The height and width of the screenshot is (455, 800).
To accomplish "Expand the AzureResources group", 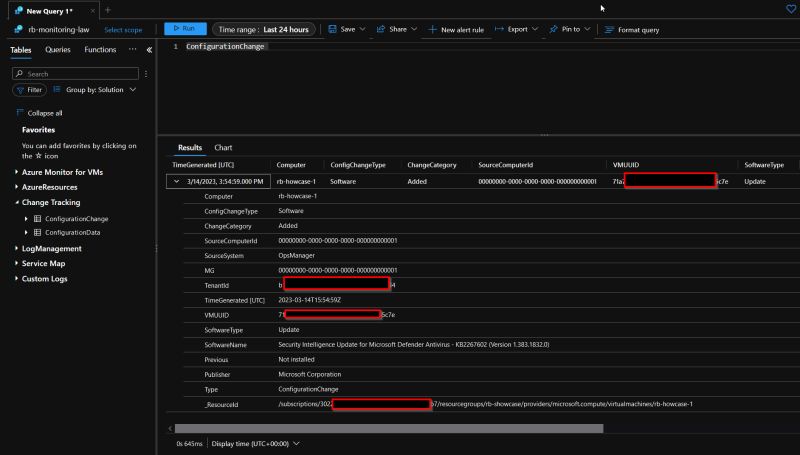I will point(16,187).
